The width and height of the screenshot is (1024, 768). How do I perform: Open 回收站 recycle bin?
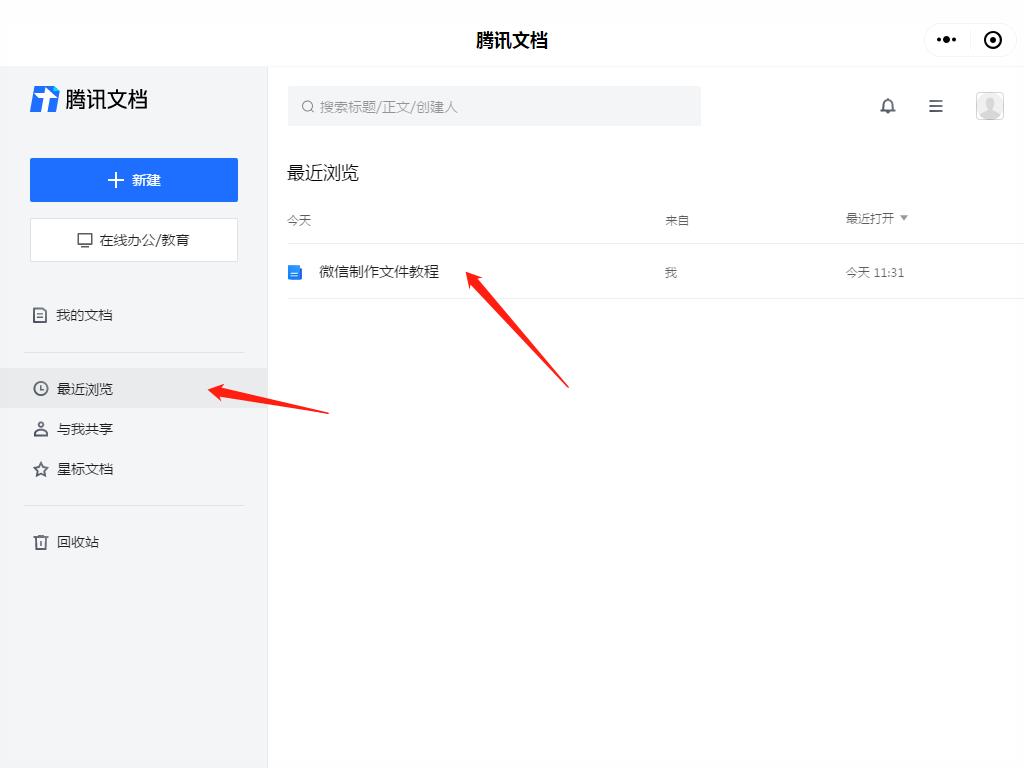66,542
